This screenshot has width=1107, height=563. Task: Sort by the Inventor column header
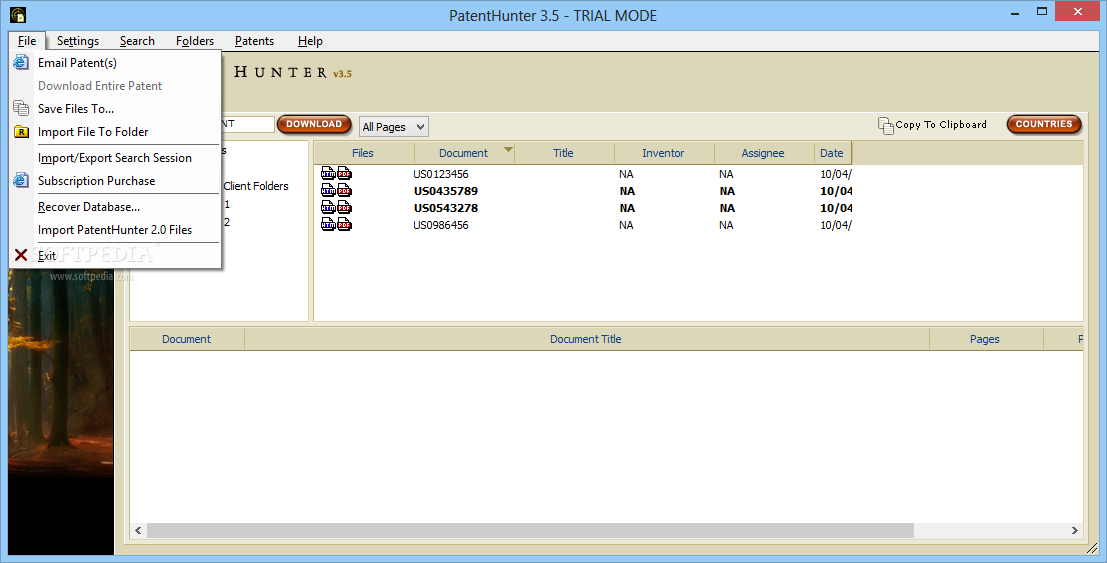[x=663, y=153]
